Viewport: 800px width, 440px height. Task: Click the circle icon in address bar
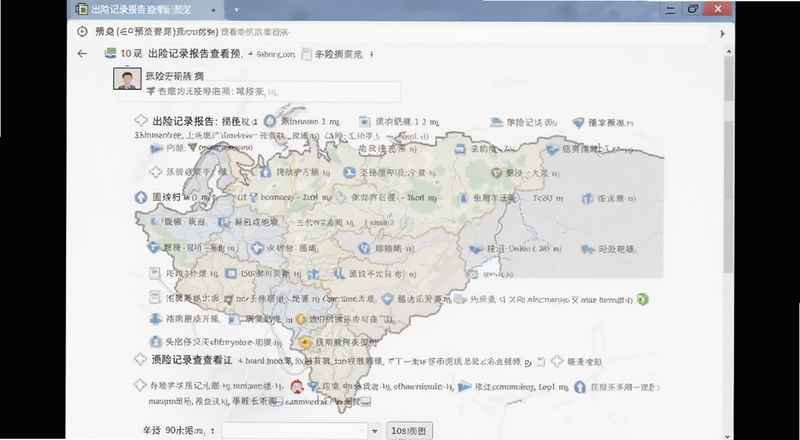click(82, 32)
